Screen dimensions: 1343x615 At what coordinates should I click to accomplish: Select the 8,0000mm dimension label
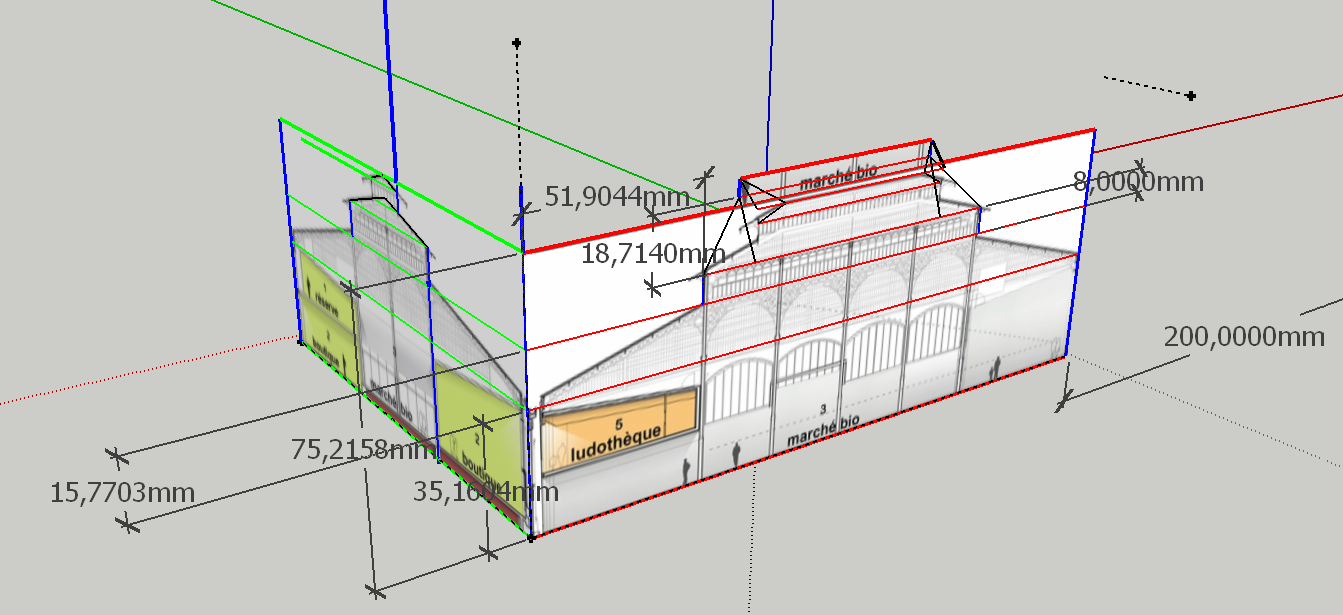click(1138, 182)
